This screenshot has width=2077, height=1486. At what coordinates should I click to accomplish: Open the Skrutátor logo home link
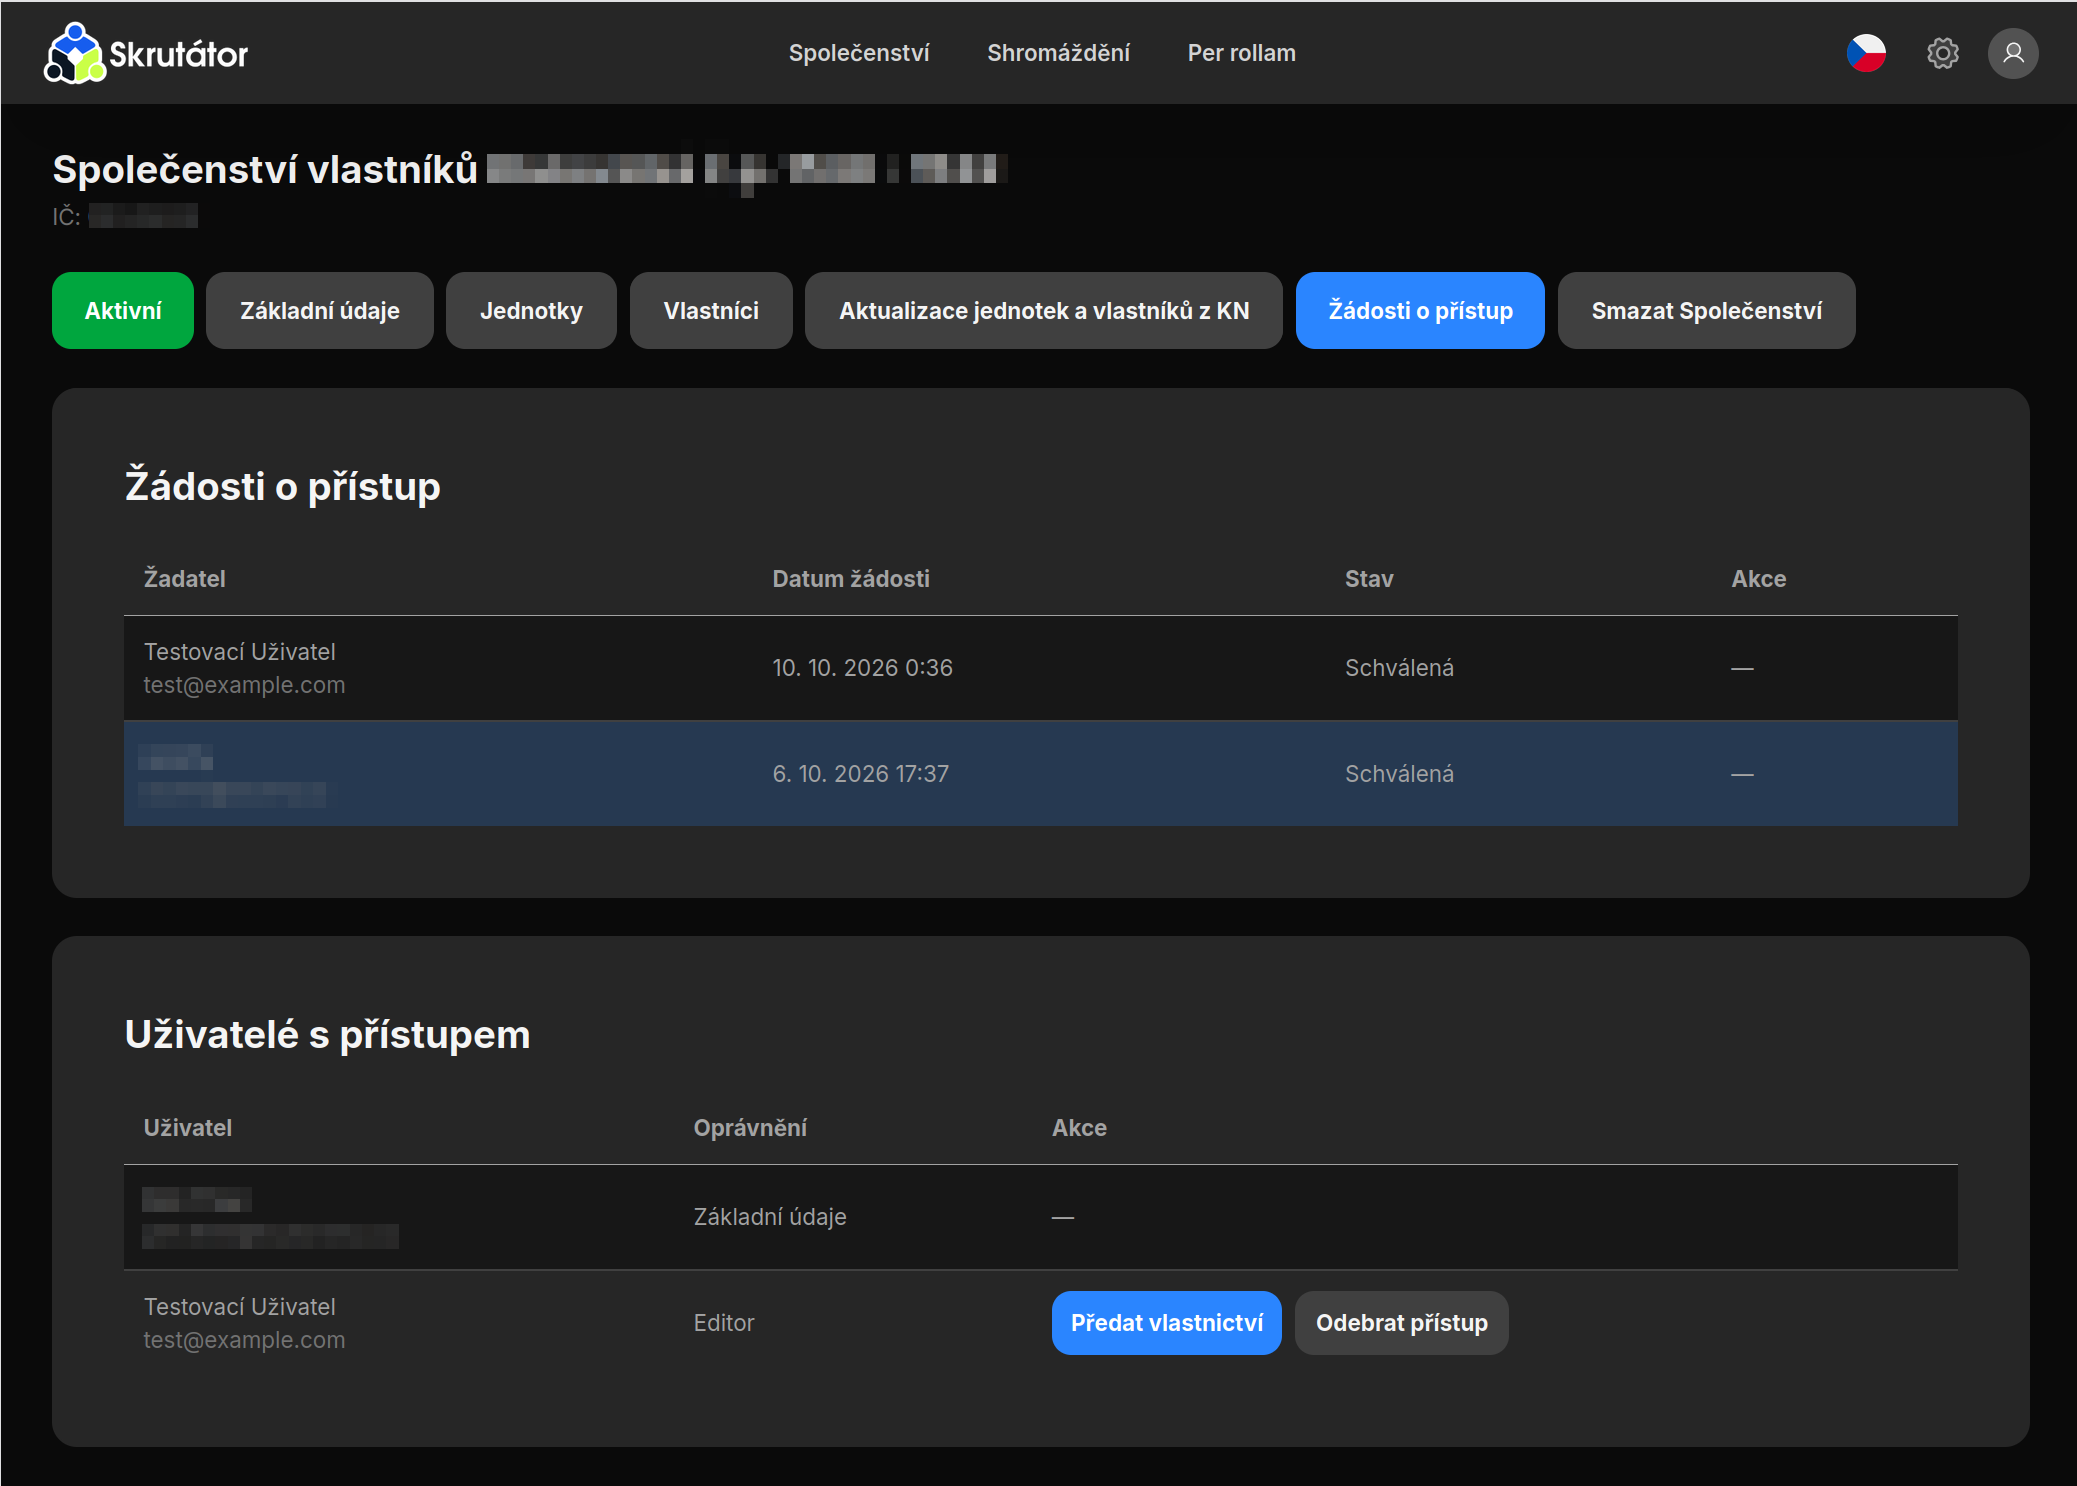pyautogui.click(x=146, y=53)
